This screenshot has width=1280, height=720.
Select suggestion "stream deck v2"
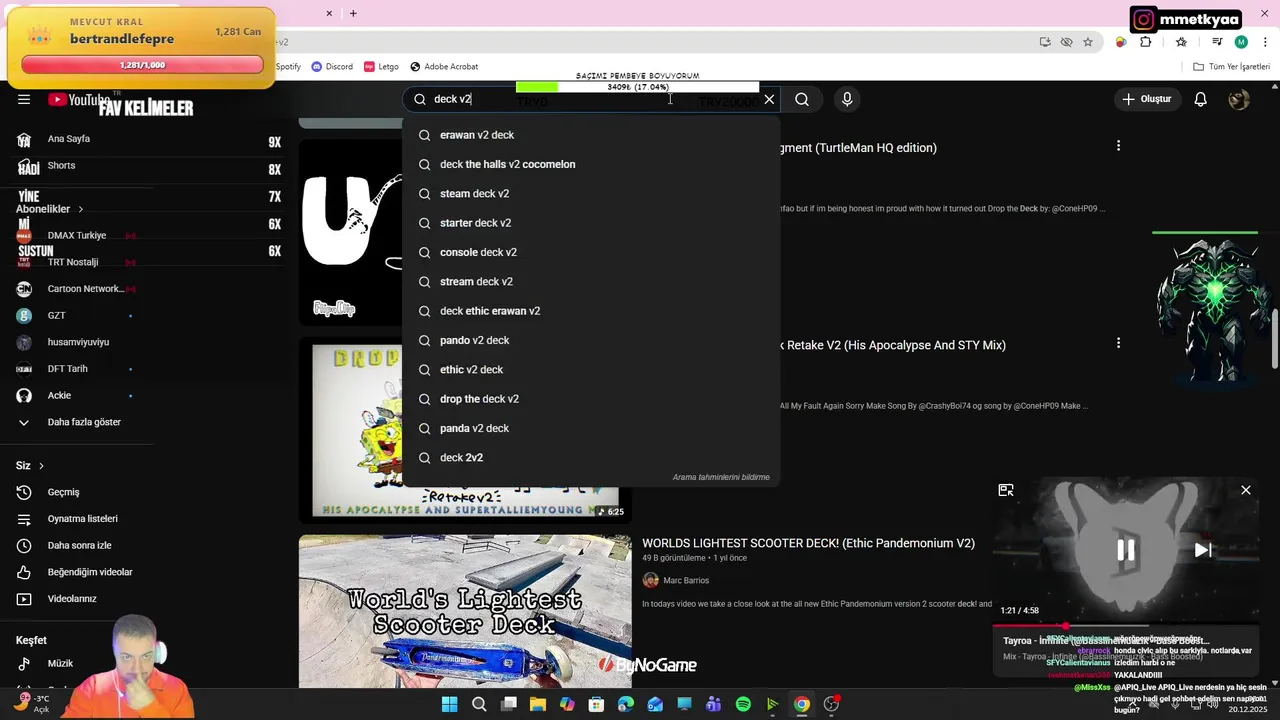tap(590, 281)
